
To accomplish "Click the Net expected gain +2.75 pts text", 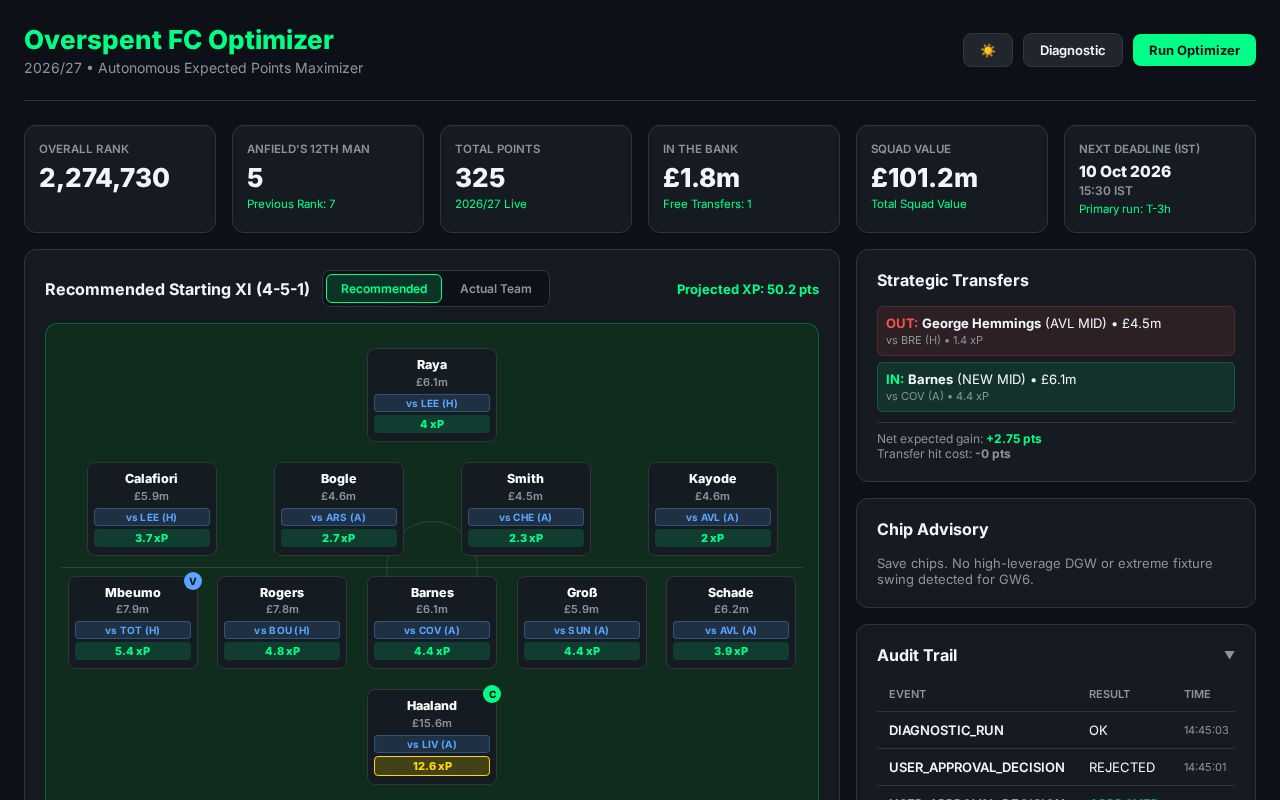I will (x=959, y=439).
